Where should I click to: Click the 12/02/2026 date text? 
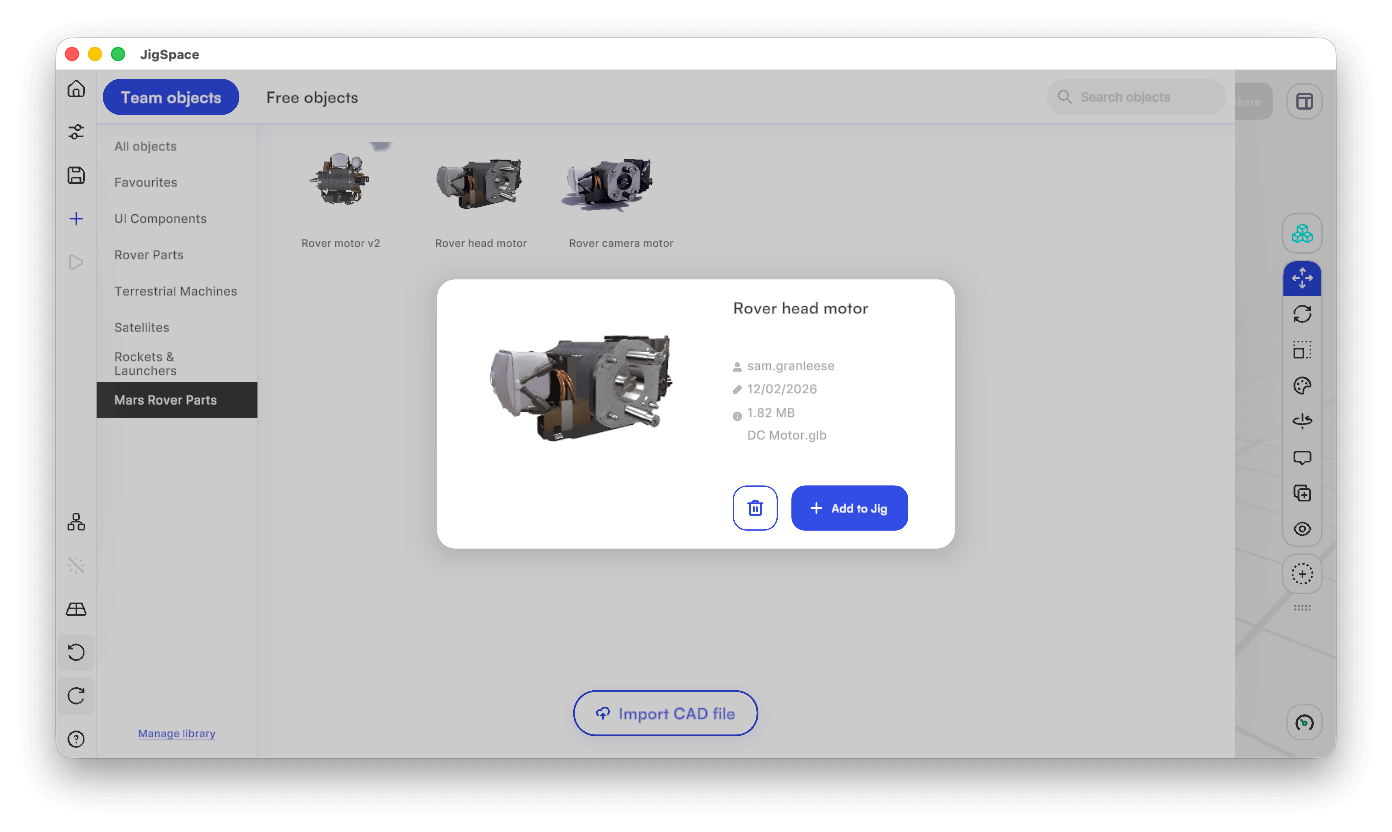point(782,389)
